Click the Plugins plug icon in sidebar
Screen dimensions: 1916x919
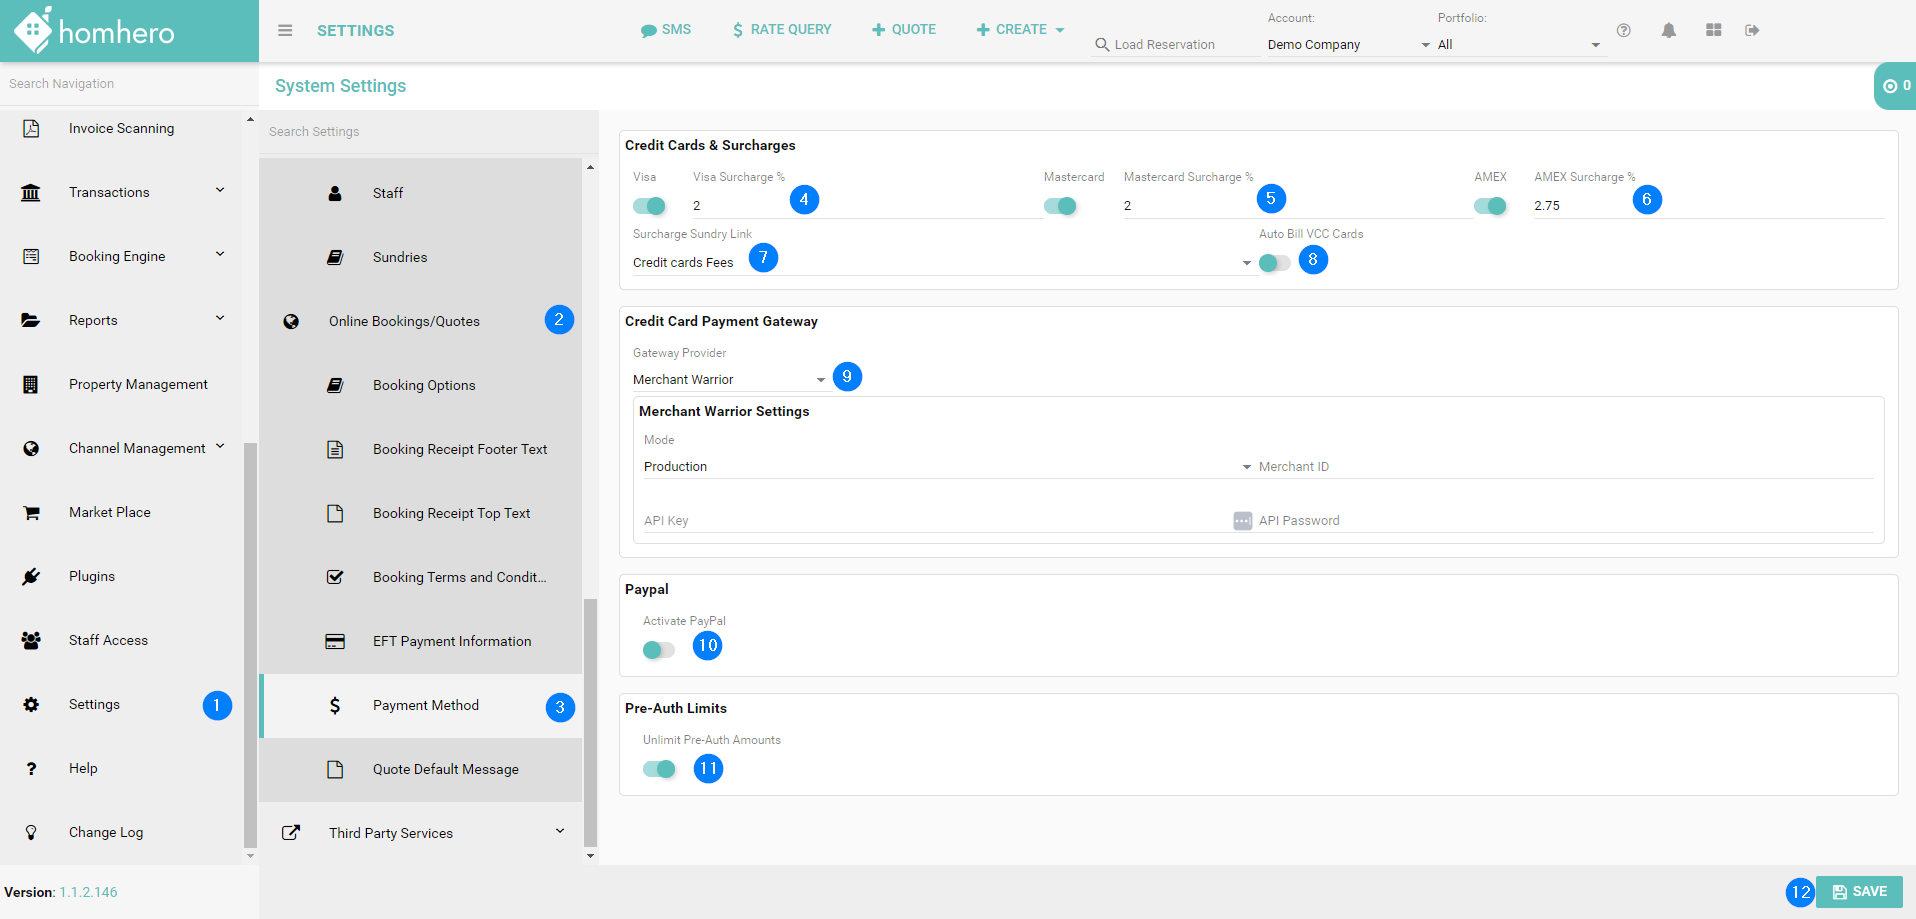(x=31, y=576)
